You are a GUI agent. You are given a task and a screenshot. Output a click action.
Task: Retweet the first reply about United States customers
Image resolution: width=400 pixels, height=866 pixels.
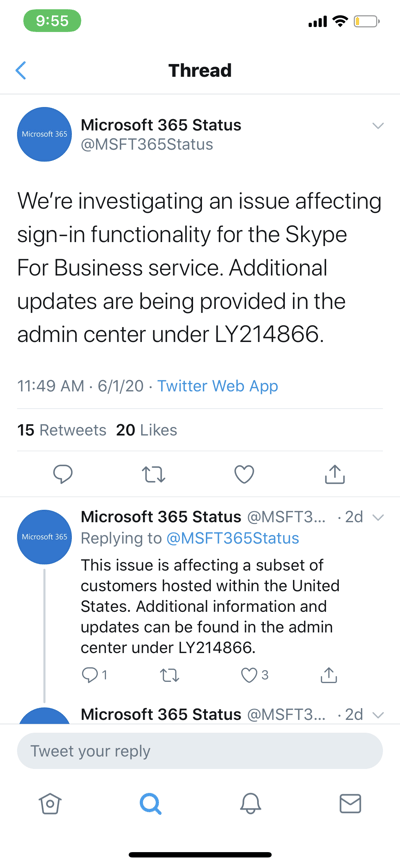point(169,675)
